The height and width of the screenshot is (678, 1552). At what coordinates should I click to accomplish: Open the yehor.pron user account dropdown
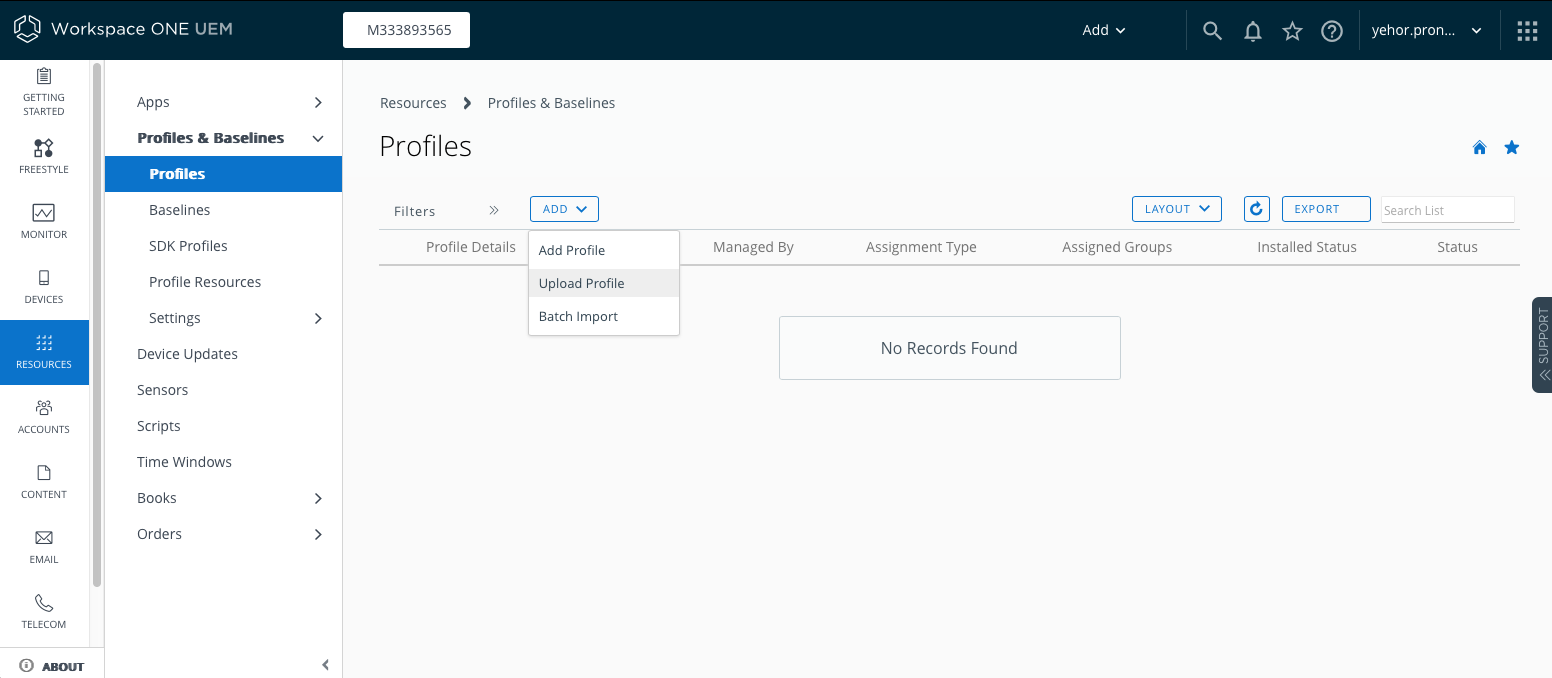coord(1426,30)
